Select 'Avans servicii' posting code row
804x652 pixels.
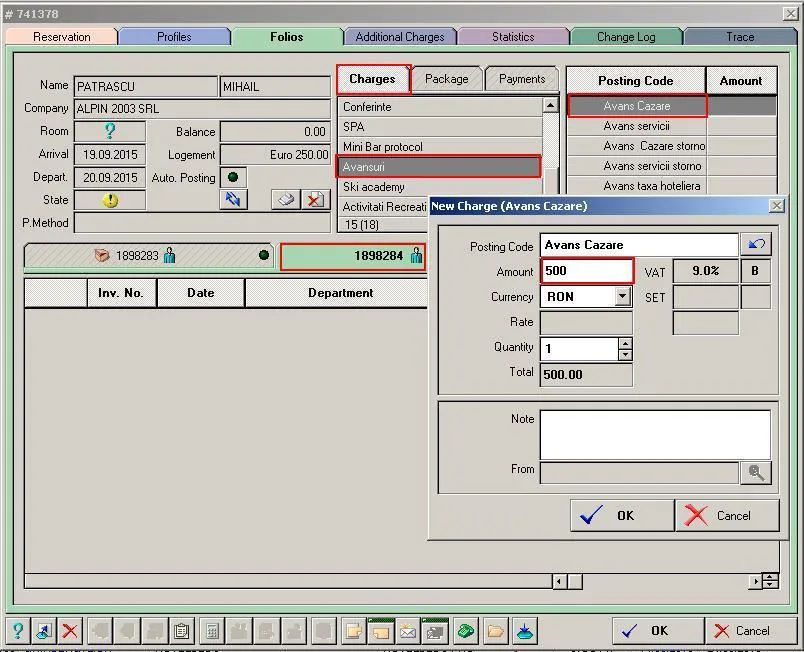637,126
